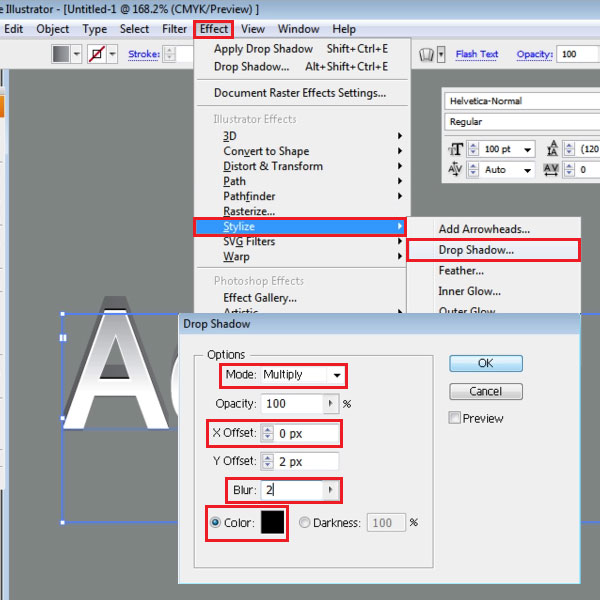The image size is (600, 600).
Task: Open the dropdown beside the warp icon
Action: [x=441, y=54]
